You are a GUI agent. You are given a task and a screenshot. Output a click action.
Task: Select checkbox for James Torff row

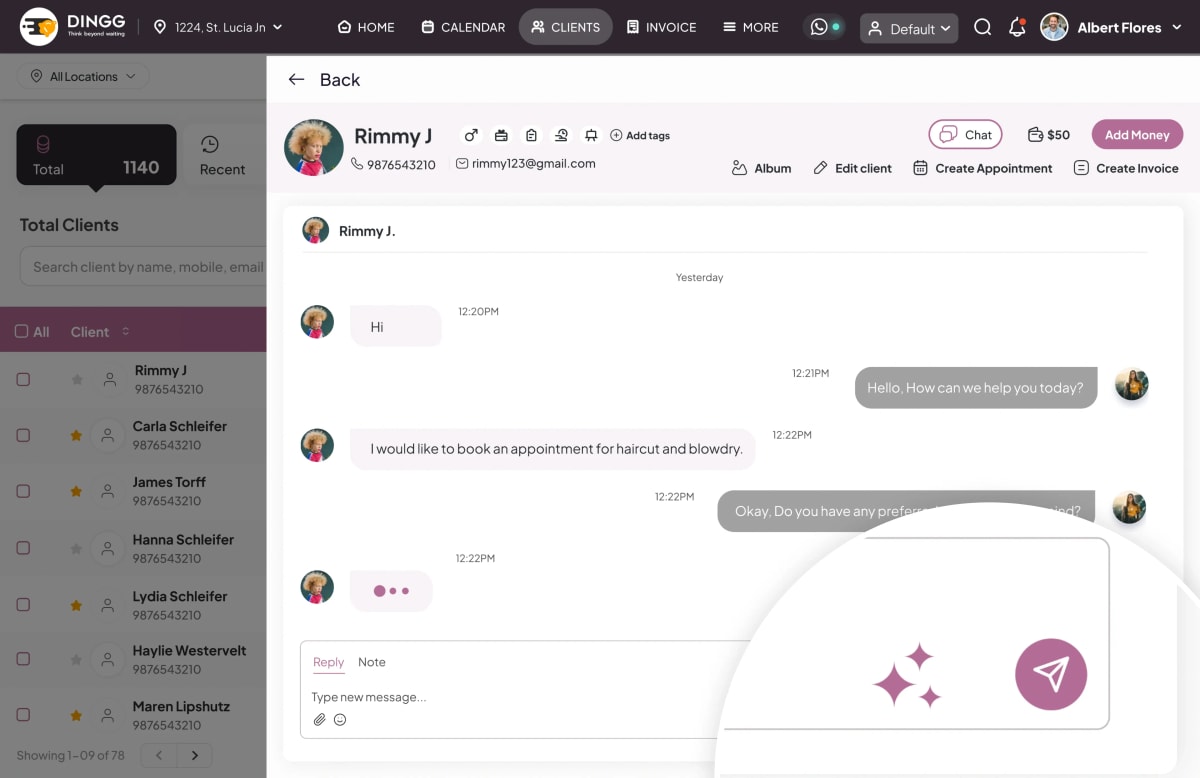point(23,492)
